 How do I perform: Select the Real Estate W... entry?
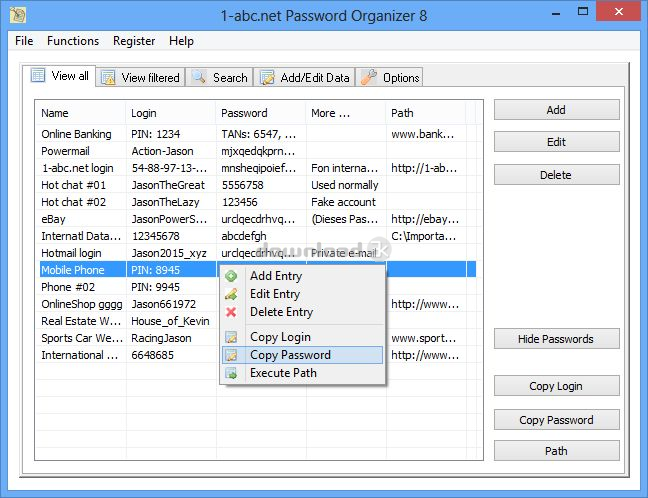pos(258,321)
